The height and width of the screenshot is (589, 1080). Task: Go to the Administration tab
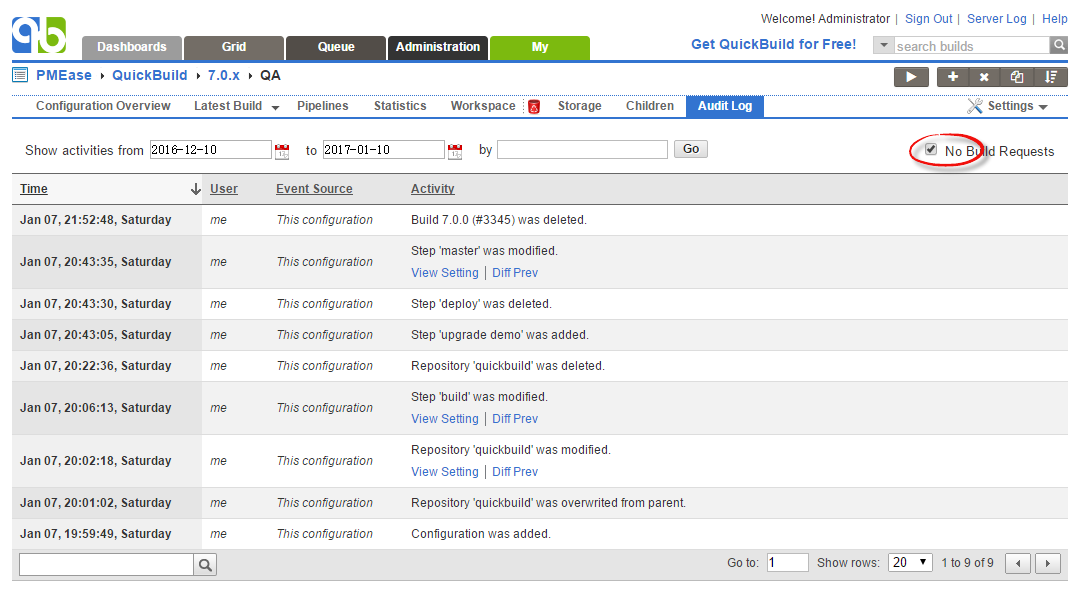click(438, 48)
